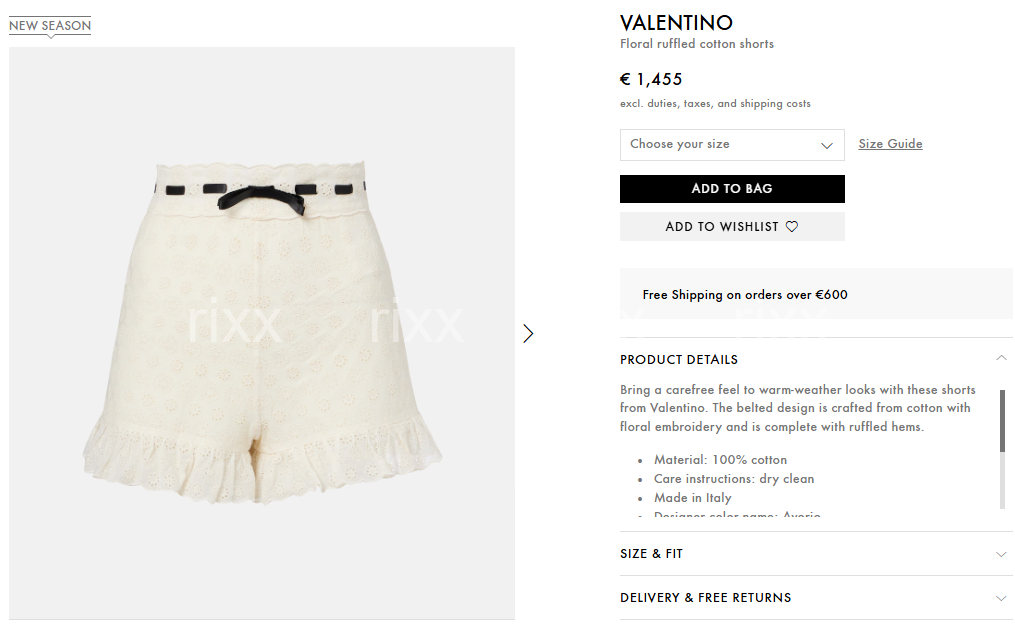
Task: Click the Delivery & Free Returns chevron
Action: pos(1001,598)
